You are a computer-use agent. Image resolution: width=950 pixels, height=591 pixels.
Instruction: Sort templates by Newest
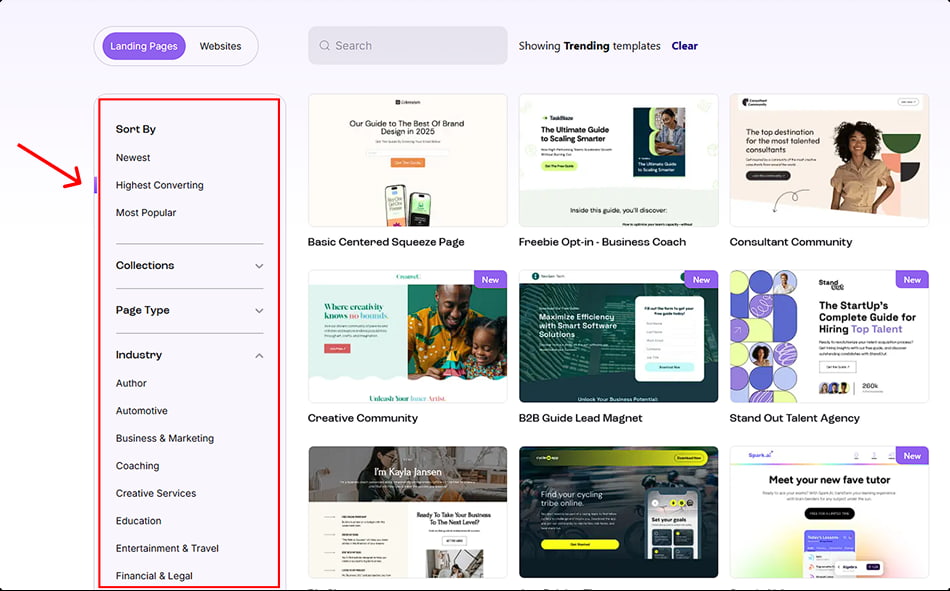tap(133, 157)
